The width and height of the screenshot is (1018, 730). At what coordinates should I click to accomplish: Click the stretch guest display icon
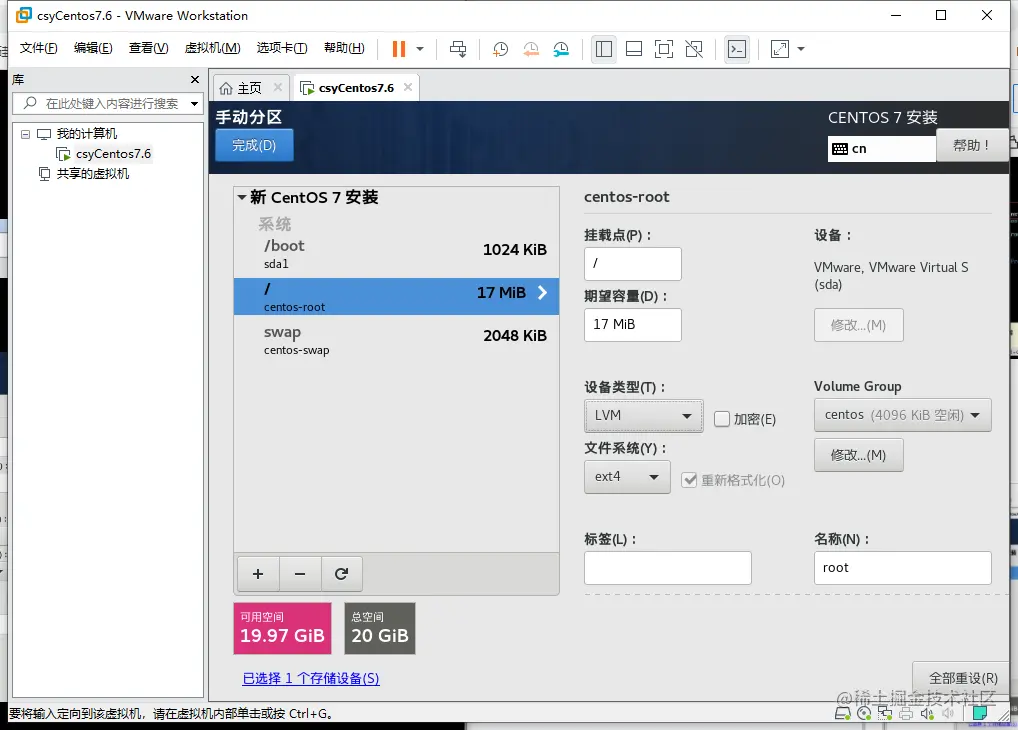click(x=780, y=49)
